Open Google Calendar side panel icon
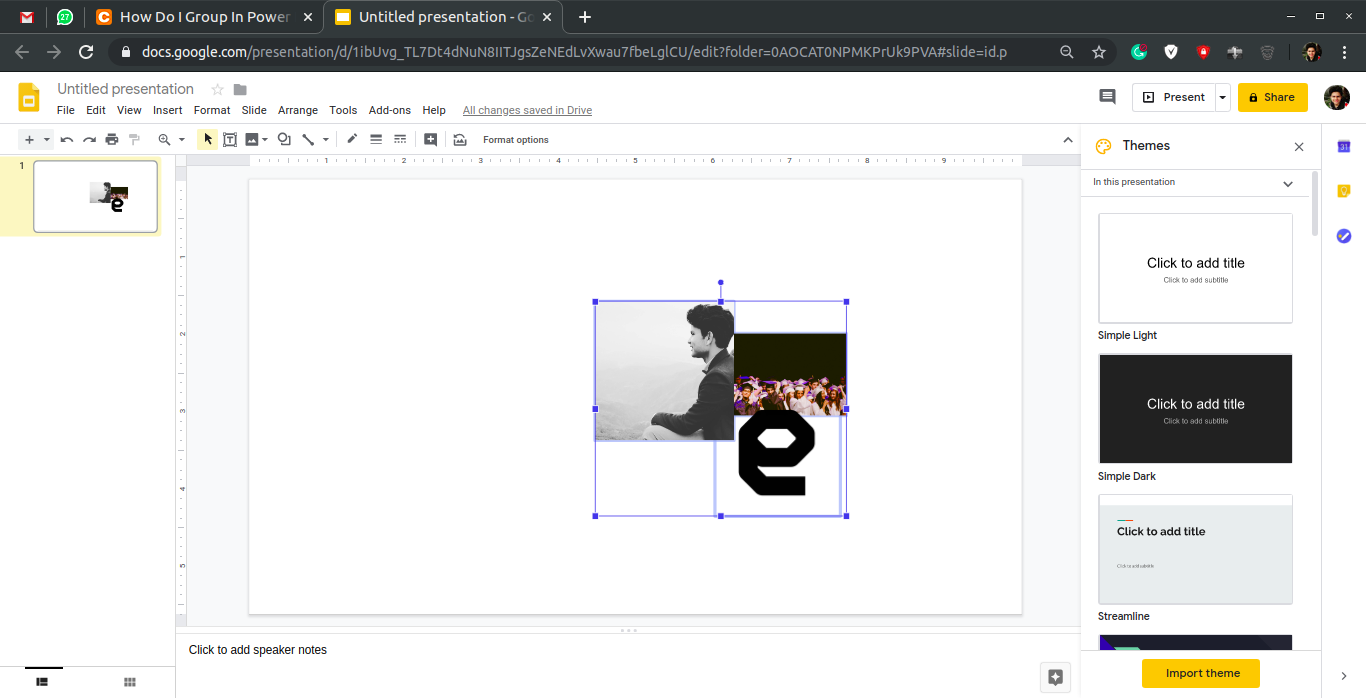The width and height of the screenshot is (1366, 698). 1344,147
